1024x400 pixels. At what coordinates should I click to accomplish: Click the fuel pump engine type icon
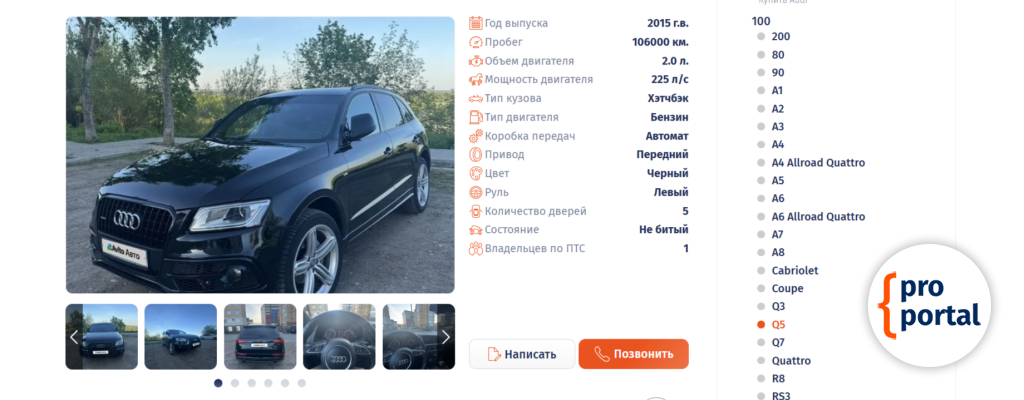click(475, 117)
